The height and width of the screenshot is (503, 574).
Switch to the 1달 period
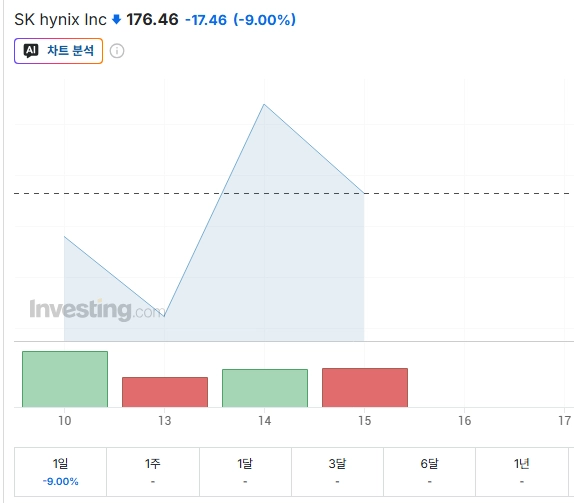245,472
